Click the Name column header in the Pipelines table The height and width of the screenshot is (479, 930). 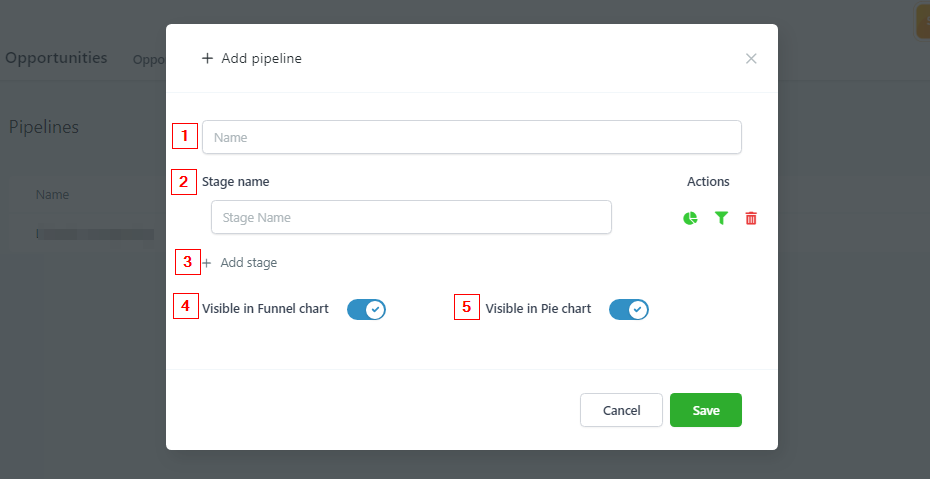tap(52, 194)
